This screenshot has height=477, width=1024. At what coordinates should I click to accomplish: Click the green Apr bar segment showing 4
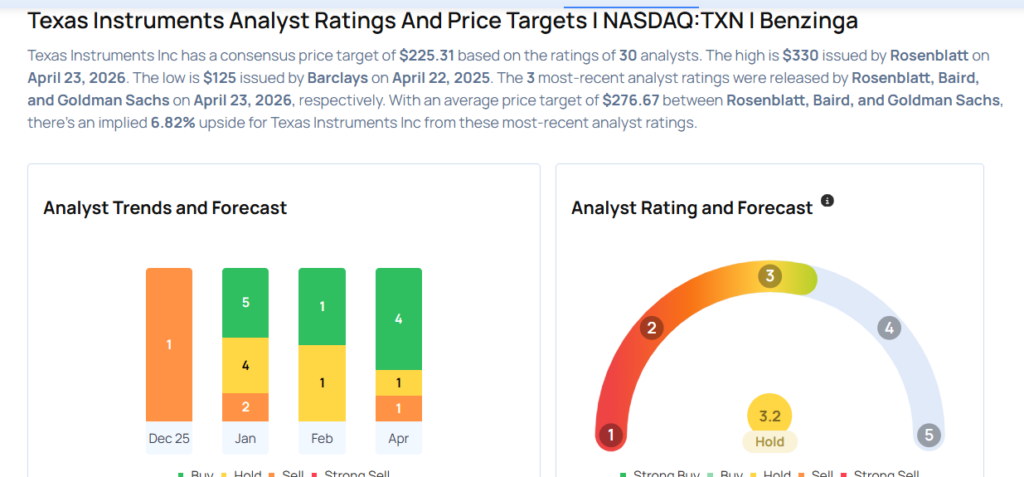click(398, 319)
